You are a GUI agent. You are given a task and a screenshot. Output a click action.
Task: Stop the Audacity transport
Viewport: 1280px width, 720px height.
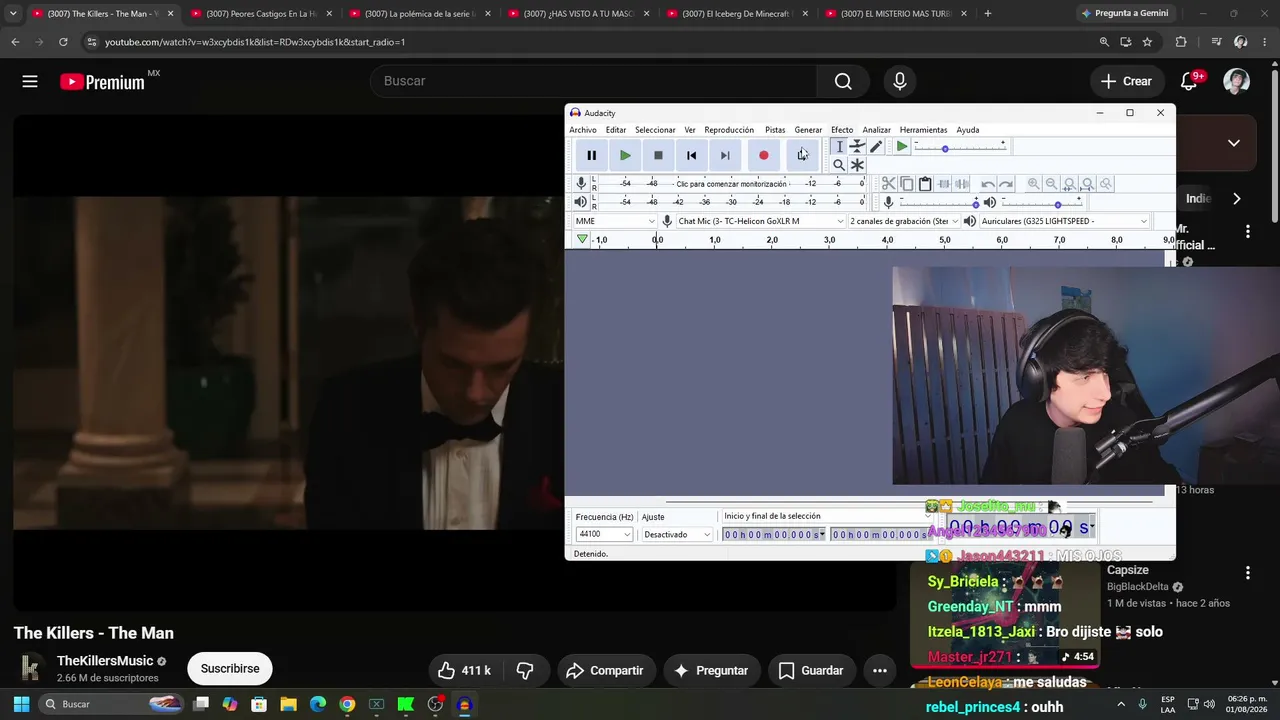point(658,155)
